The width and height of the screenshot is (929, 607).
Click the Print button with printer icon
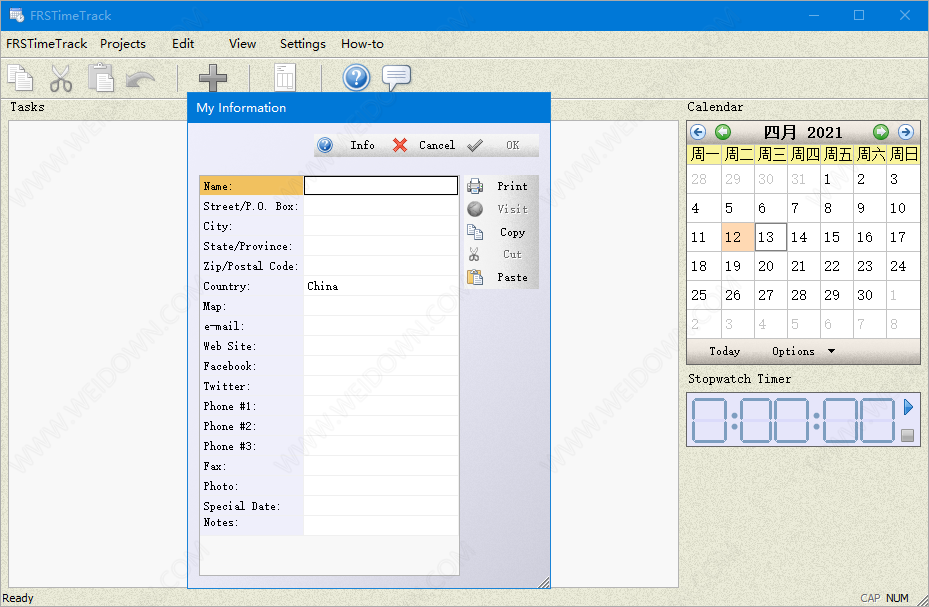pos(501,186)
